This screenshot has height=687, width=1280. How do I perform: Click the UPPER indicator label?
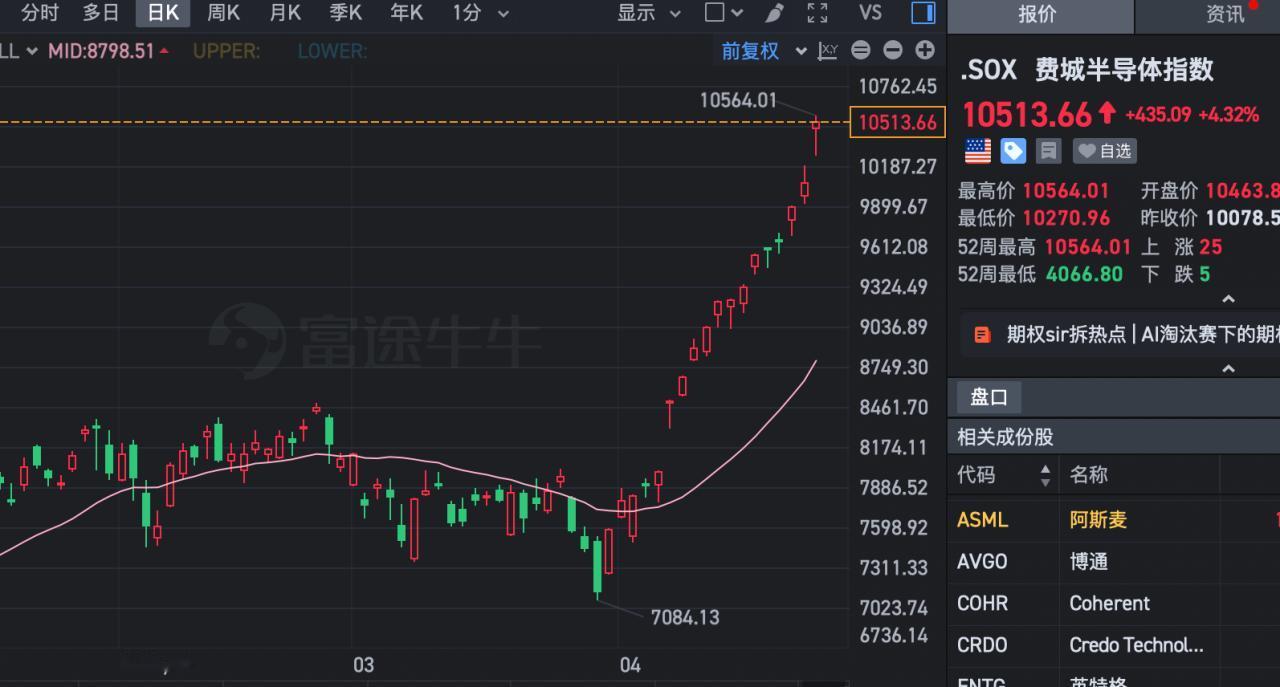(226, 51)
